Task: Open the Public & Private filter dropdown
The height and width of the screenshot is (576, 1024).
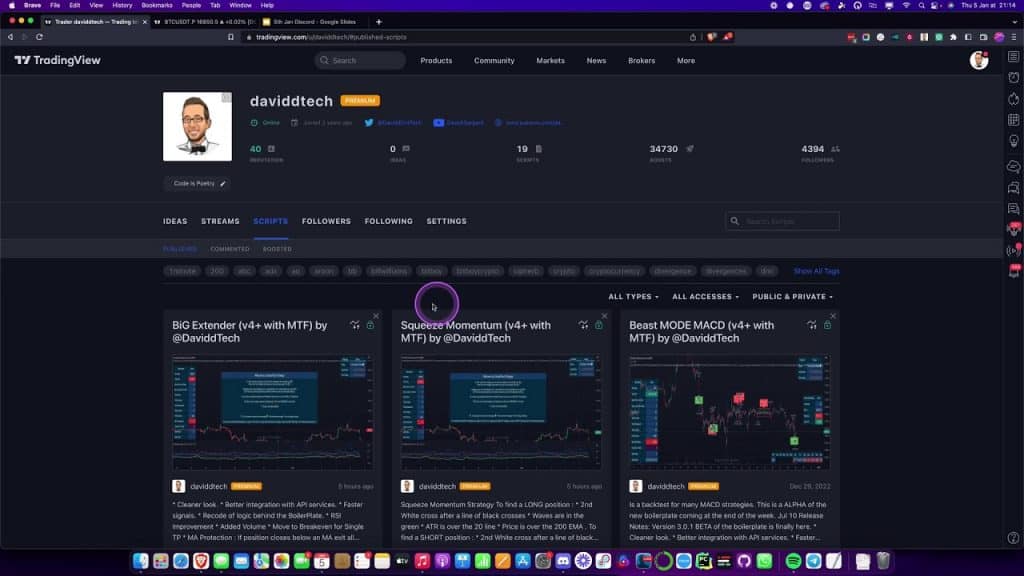Action: (x=792, y=297)
